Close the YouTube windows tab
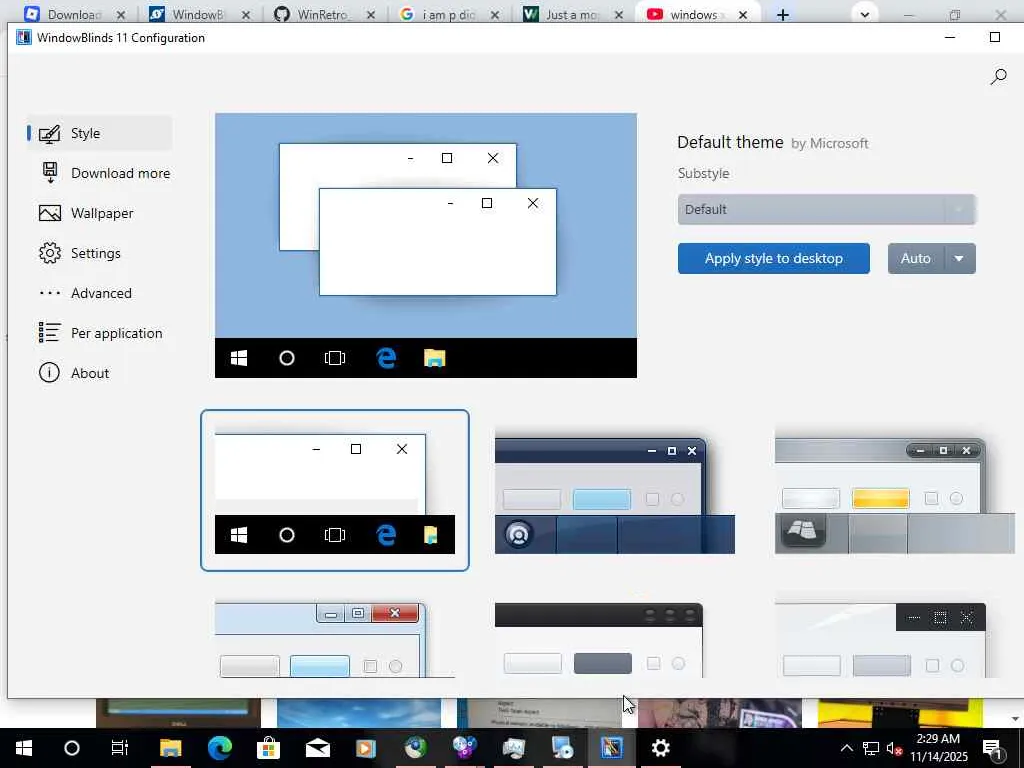Viewport: 1024px width, 768px height. (x=743, y=14)
